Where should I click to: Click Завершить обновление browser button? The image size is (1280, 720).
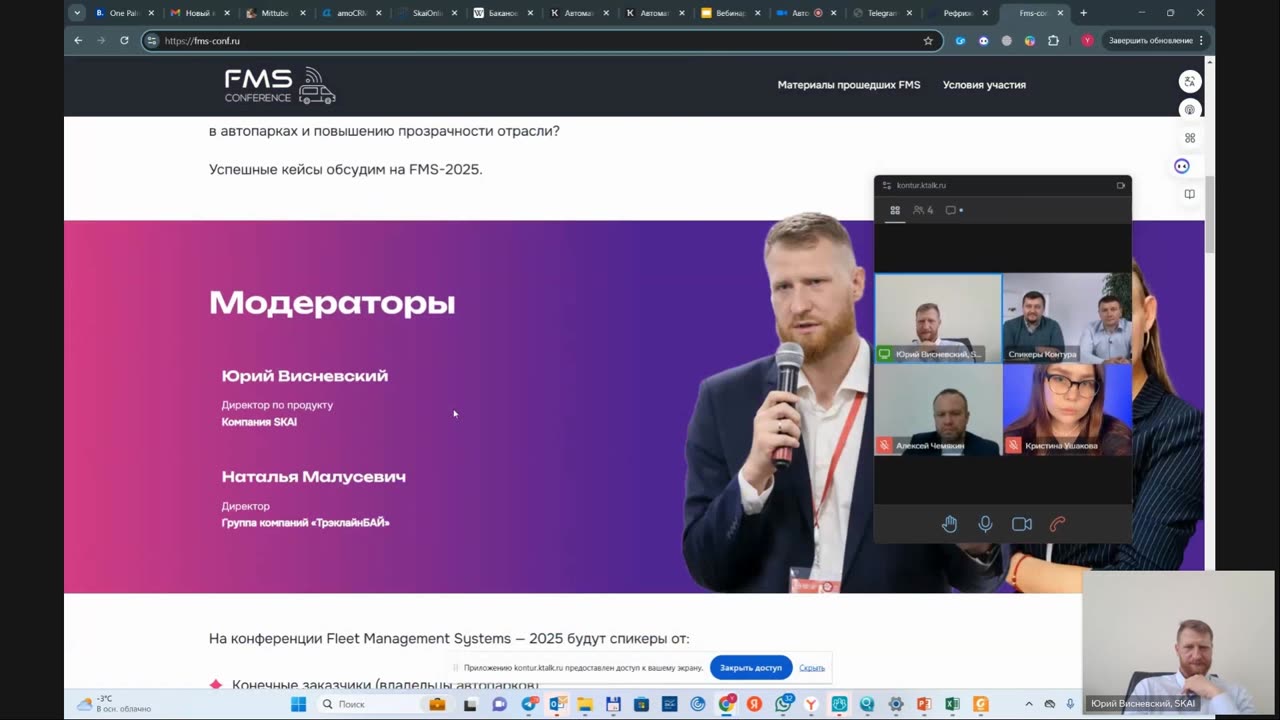click(1150, 41)
